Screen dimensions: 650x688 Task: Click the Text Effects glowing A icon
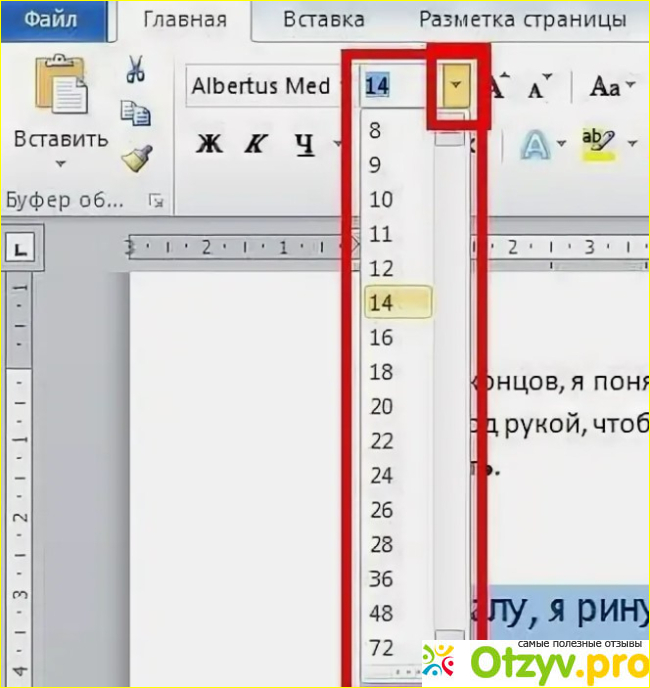tap(537, 146)
